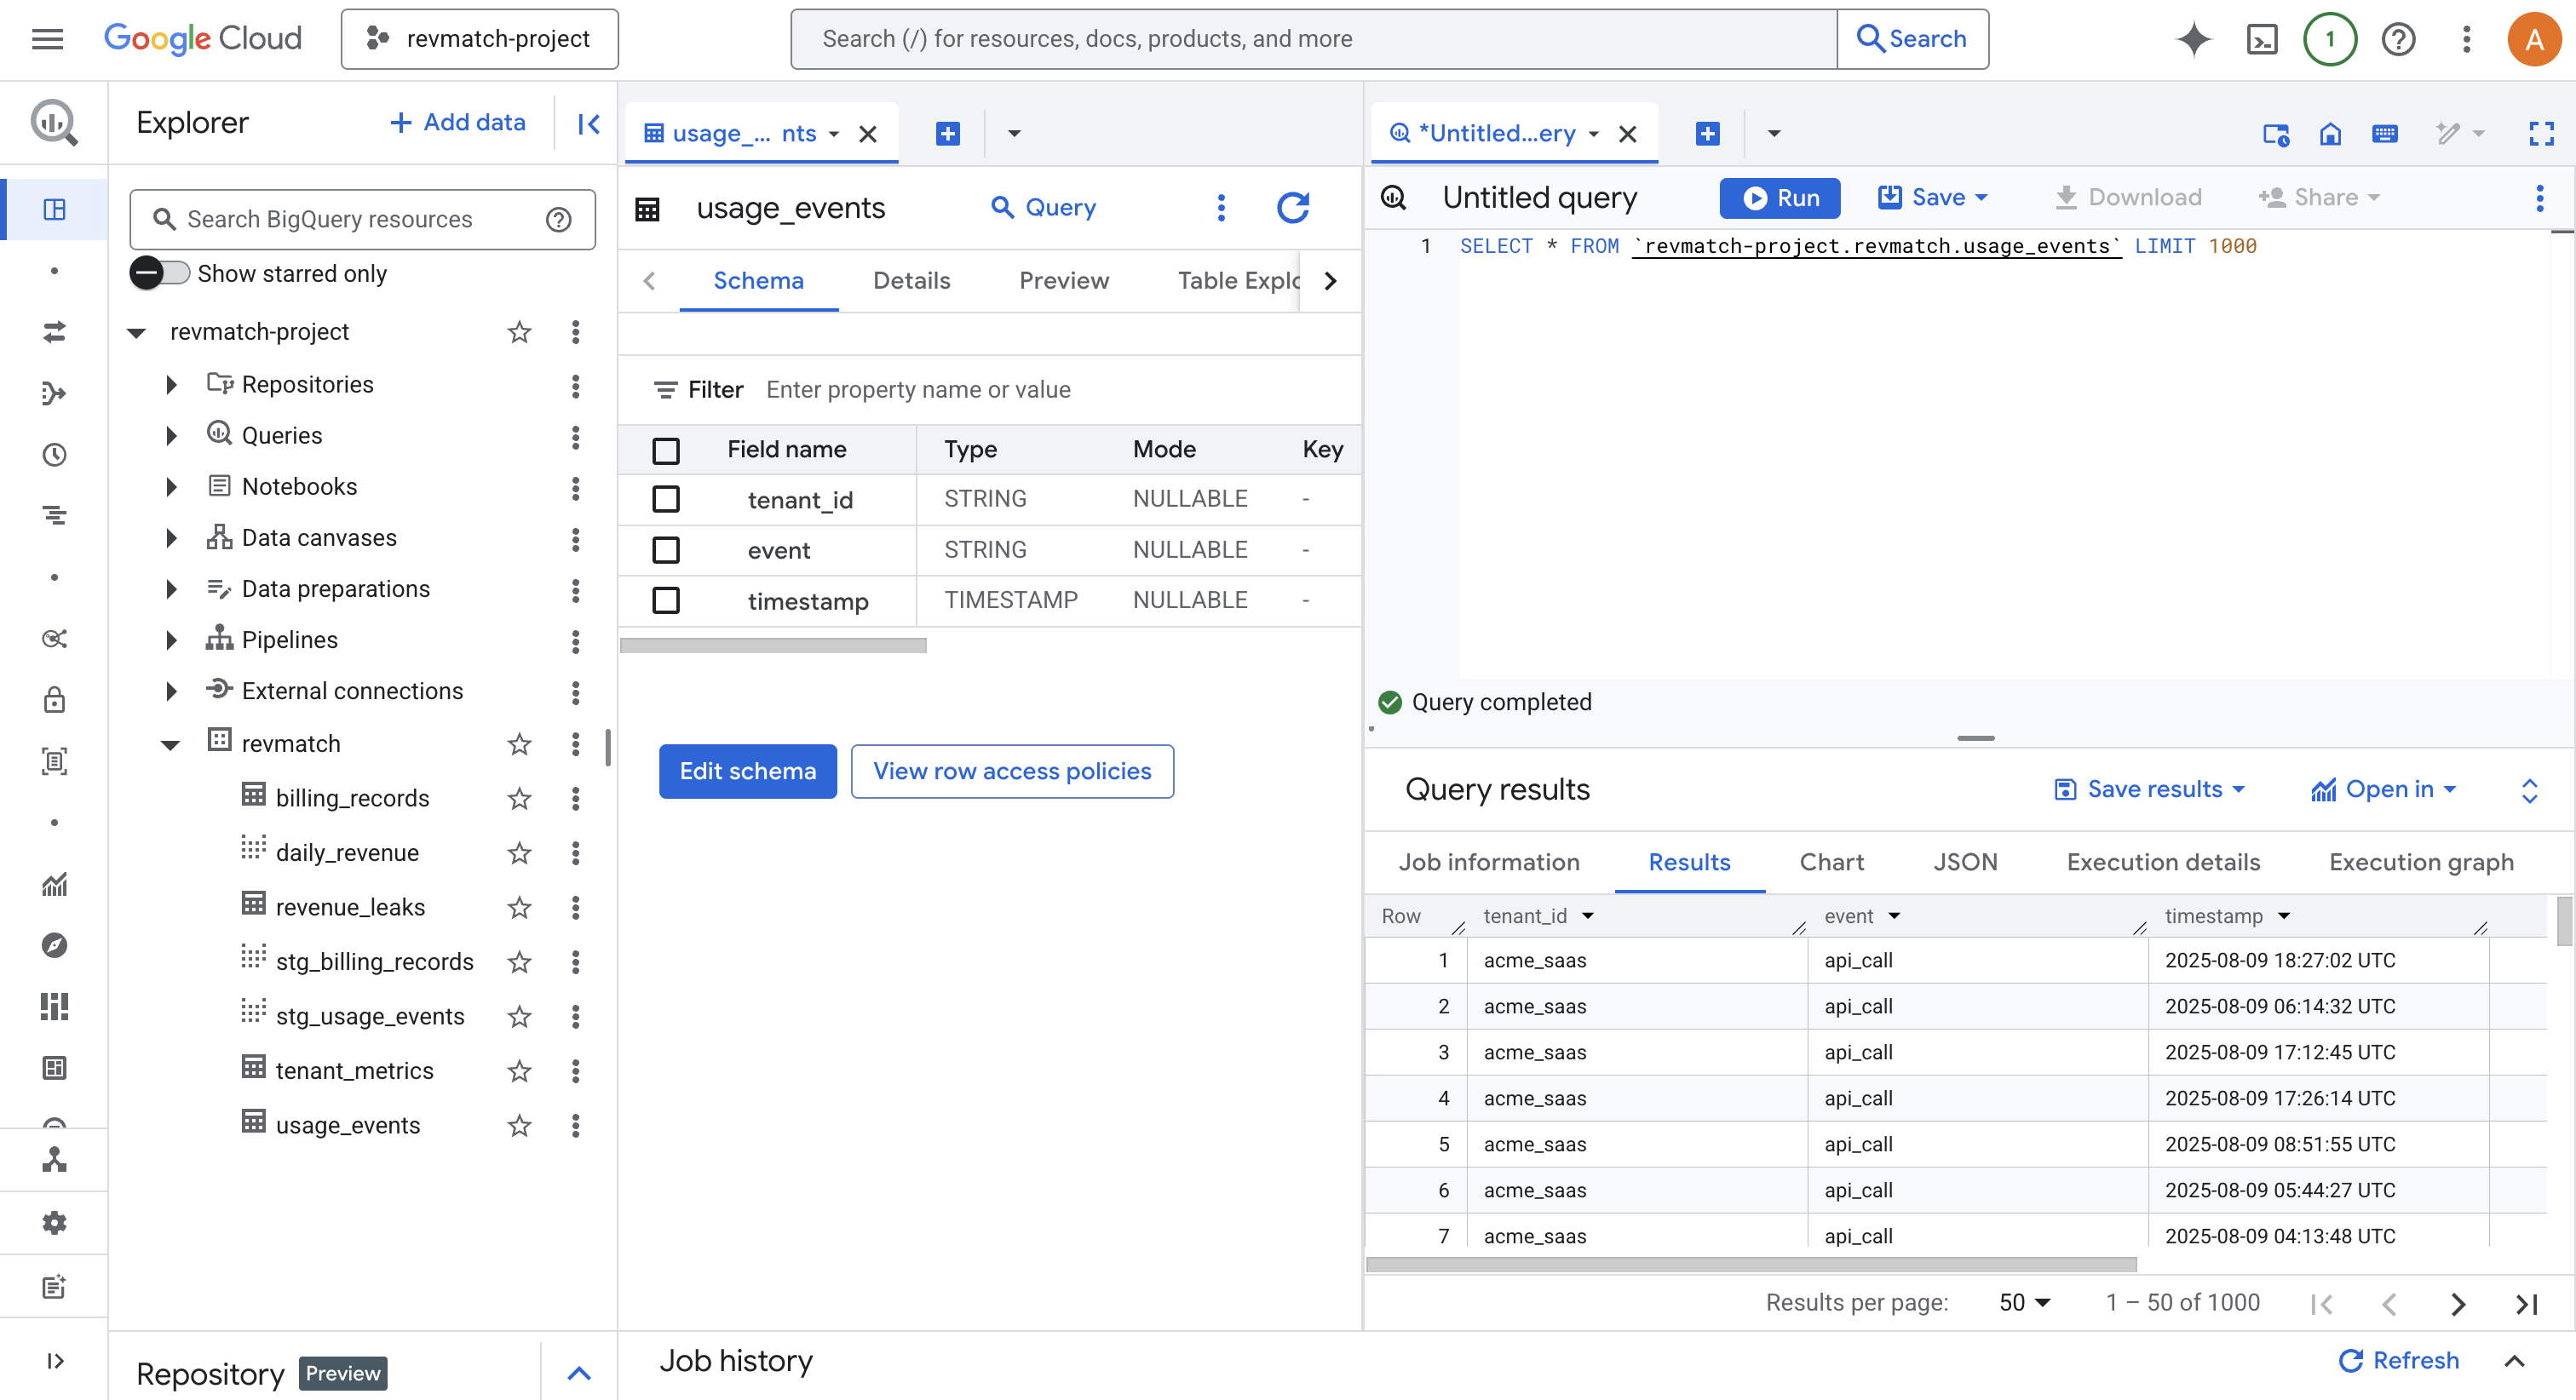Viewport: 2576px width, 1400px height.
Task: Select the revmatch-project project picker
Action: [479, 39]
